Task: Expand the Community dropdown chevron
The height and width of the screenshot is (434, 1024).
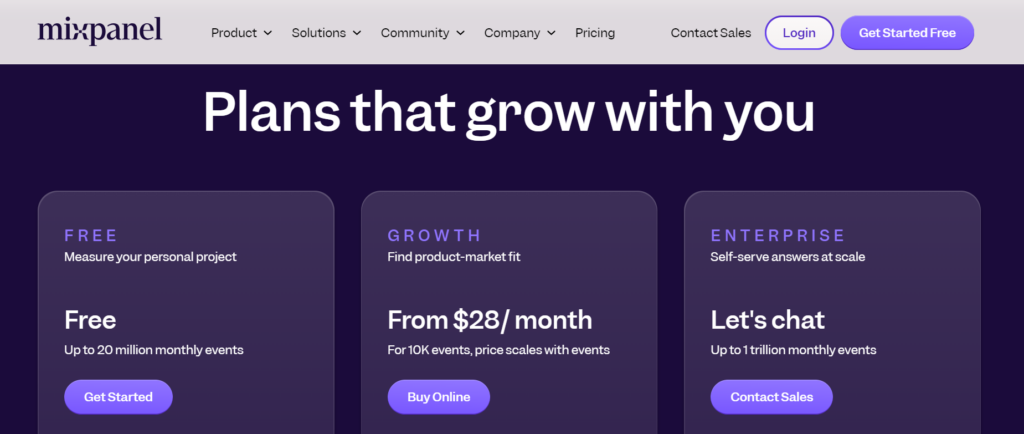Action: click(460, 33)
